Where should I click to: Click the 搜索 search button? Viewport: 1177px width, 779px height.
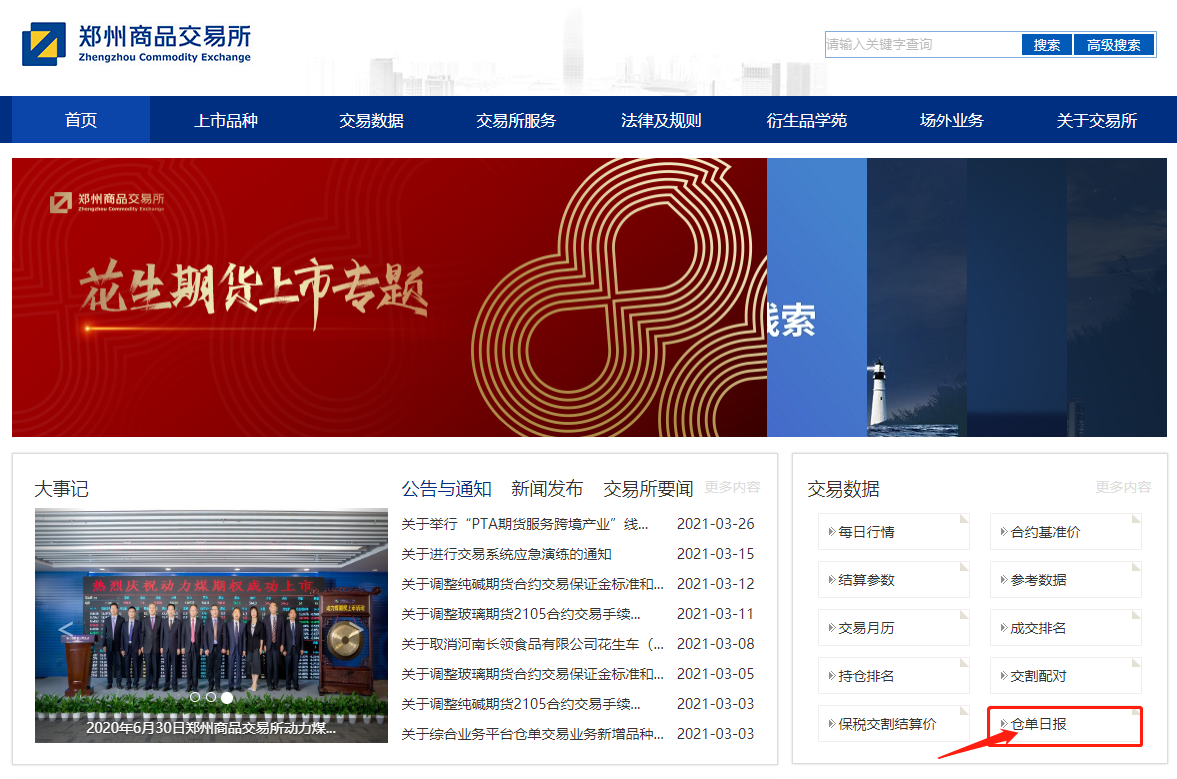point(1046,45)
